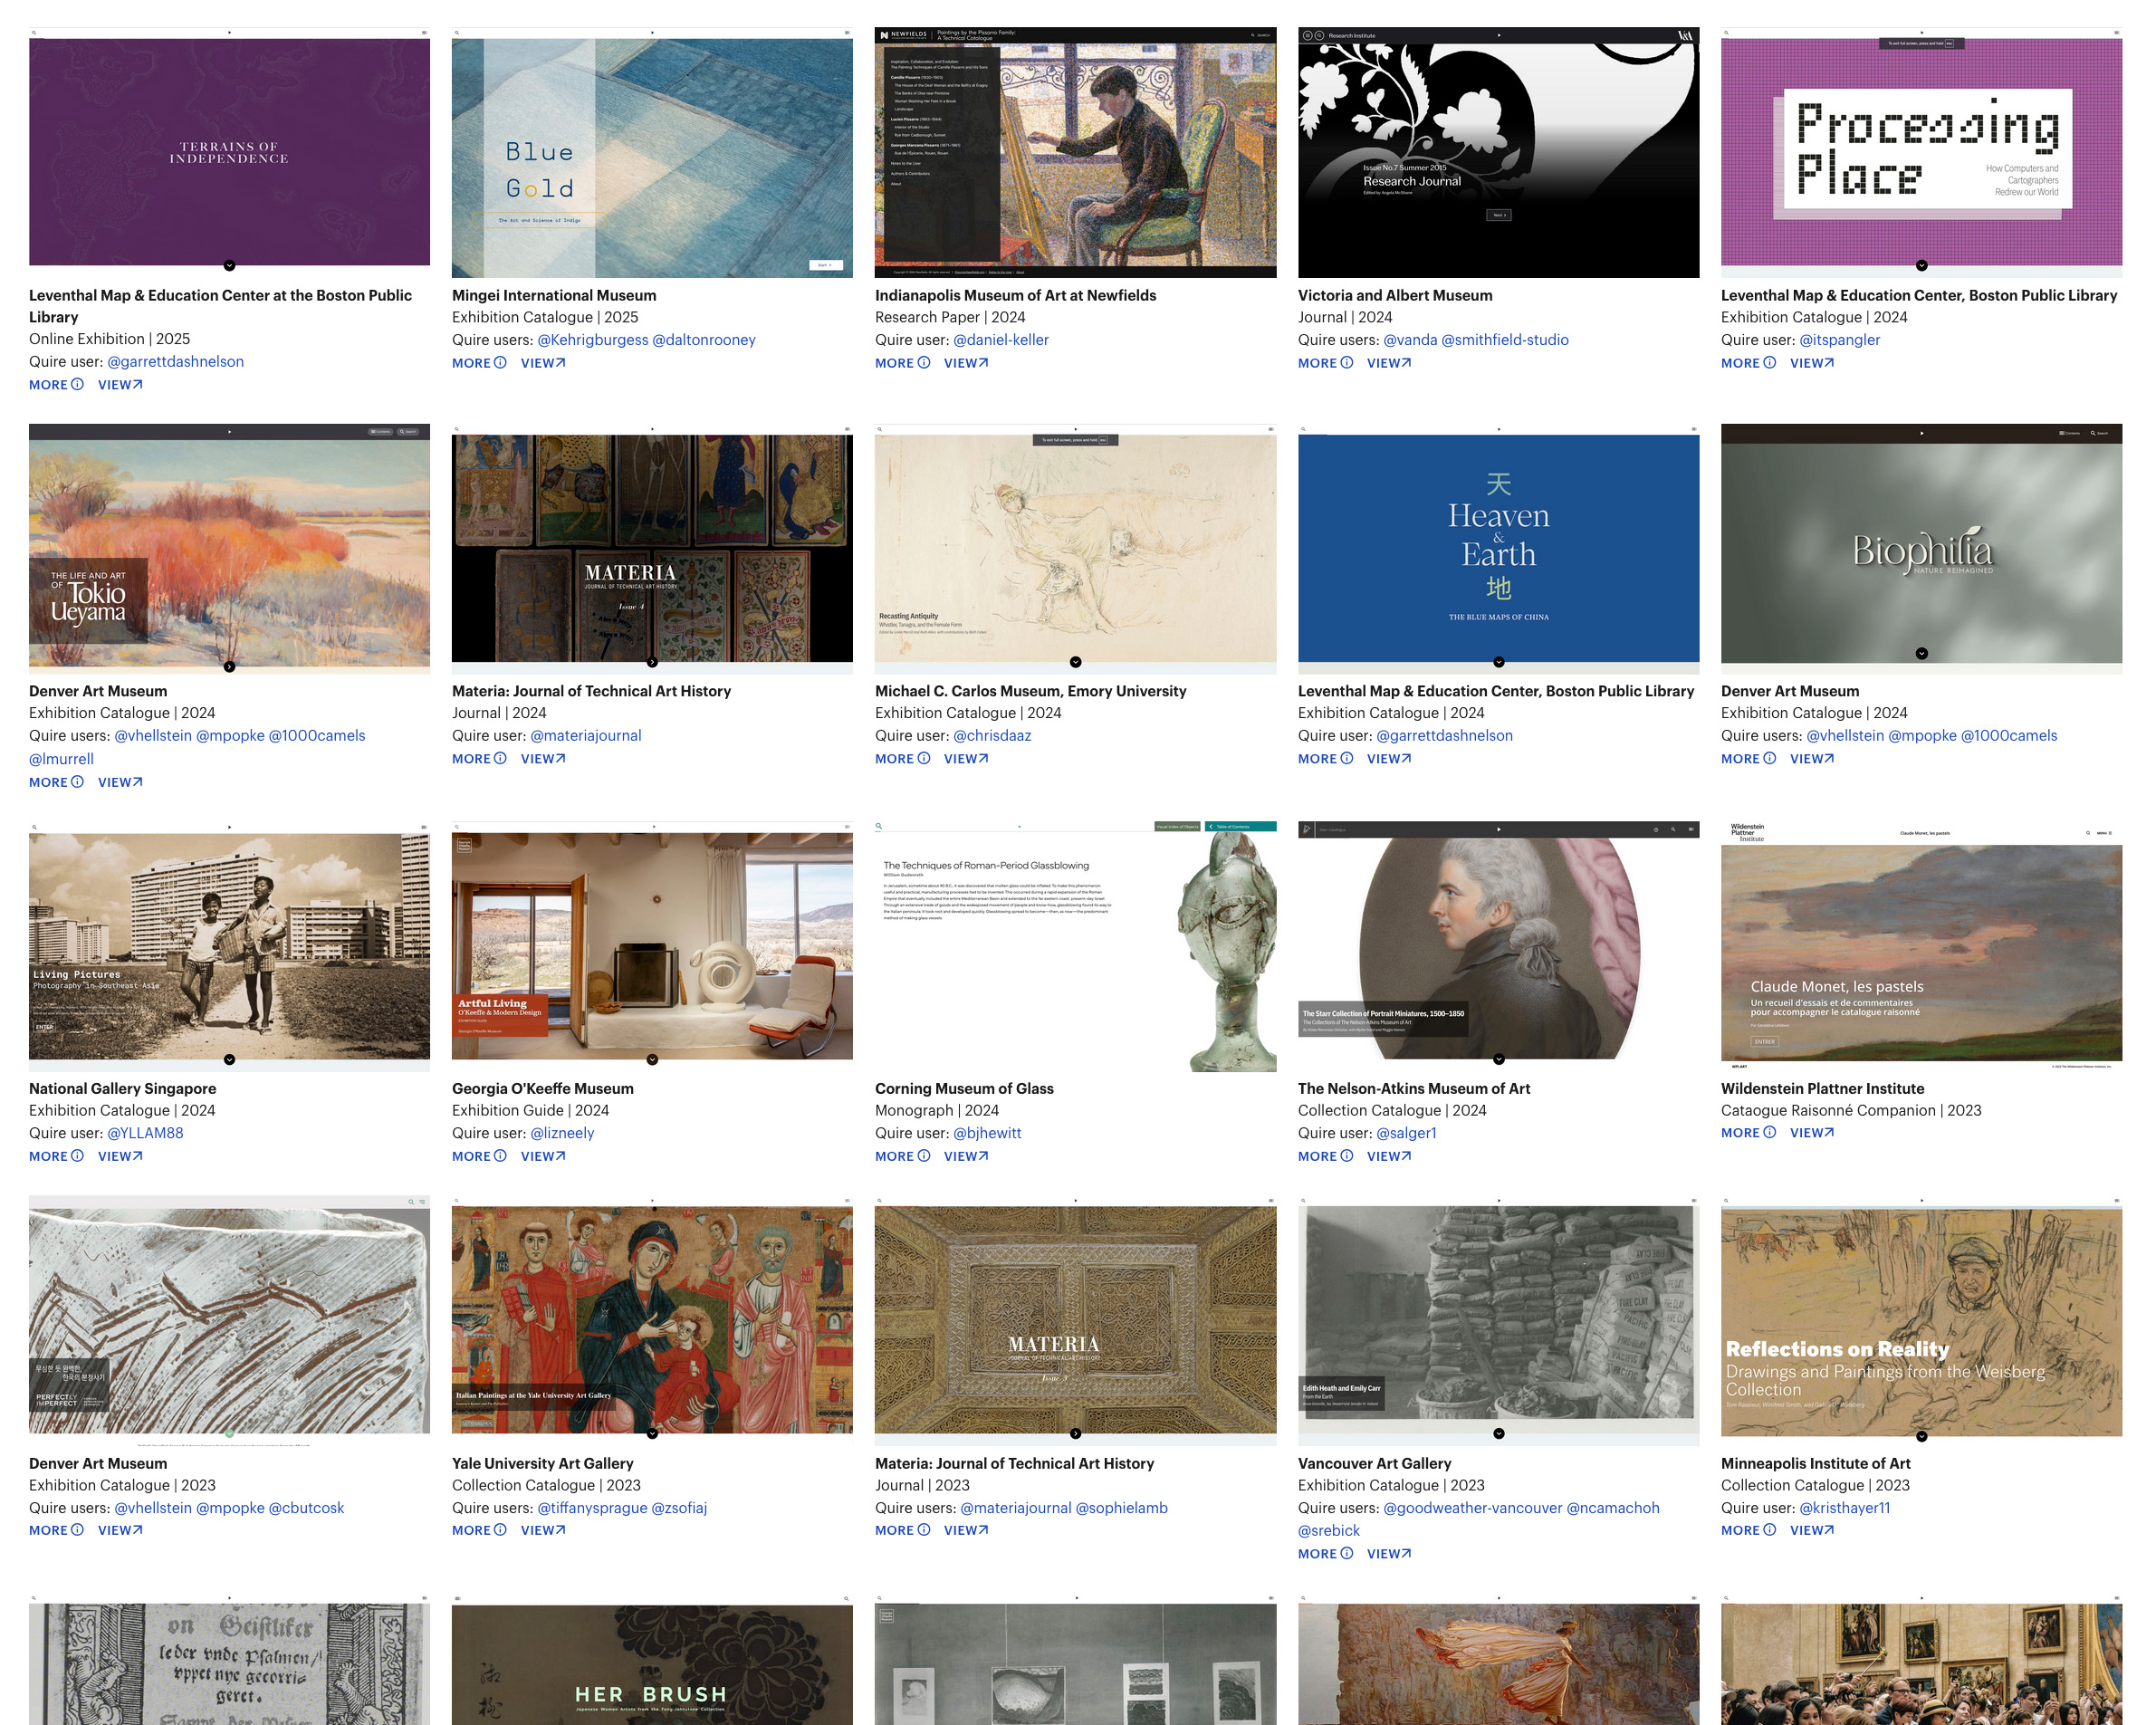2156x1725 pixels.
Task: Click MORE for Corning Museum of Glass
Action: click(902, 1156)
